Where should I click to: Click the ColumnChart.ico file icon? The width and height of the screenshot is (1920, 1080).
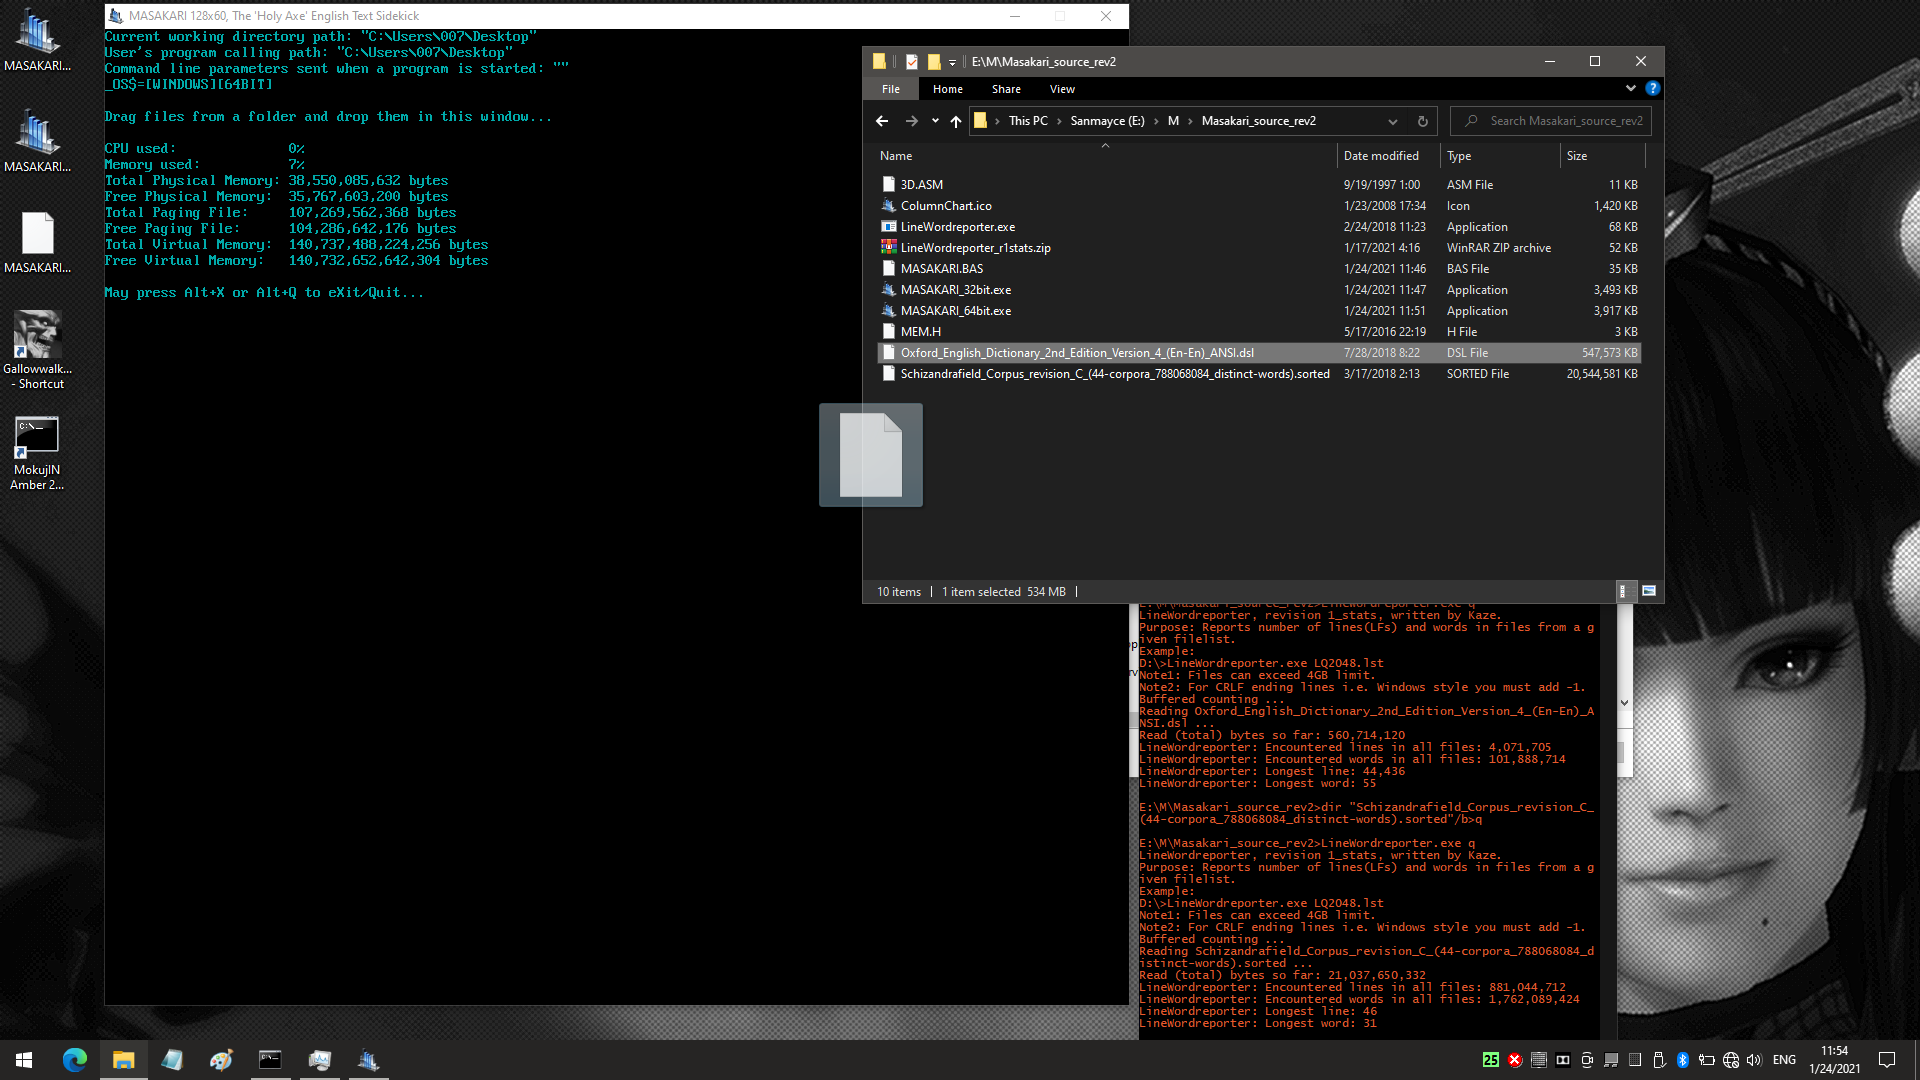click(888, 206)
